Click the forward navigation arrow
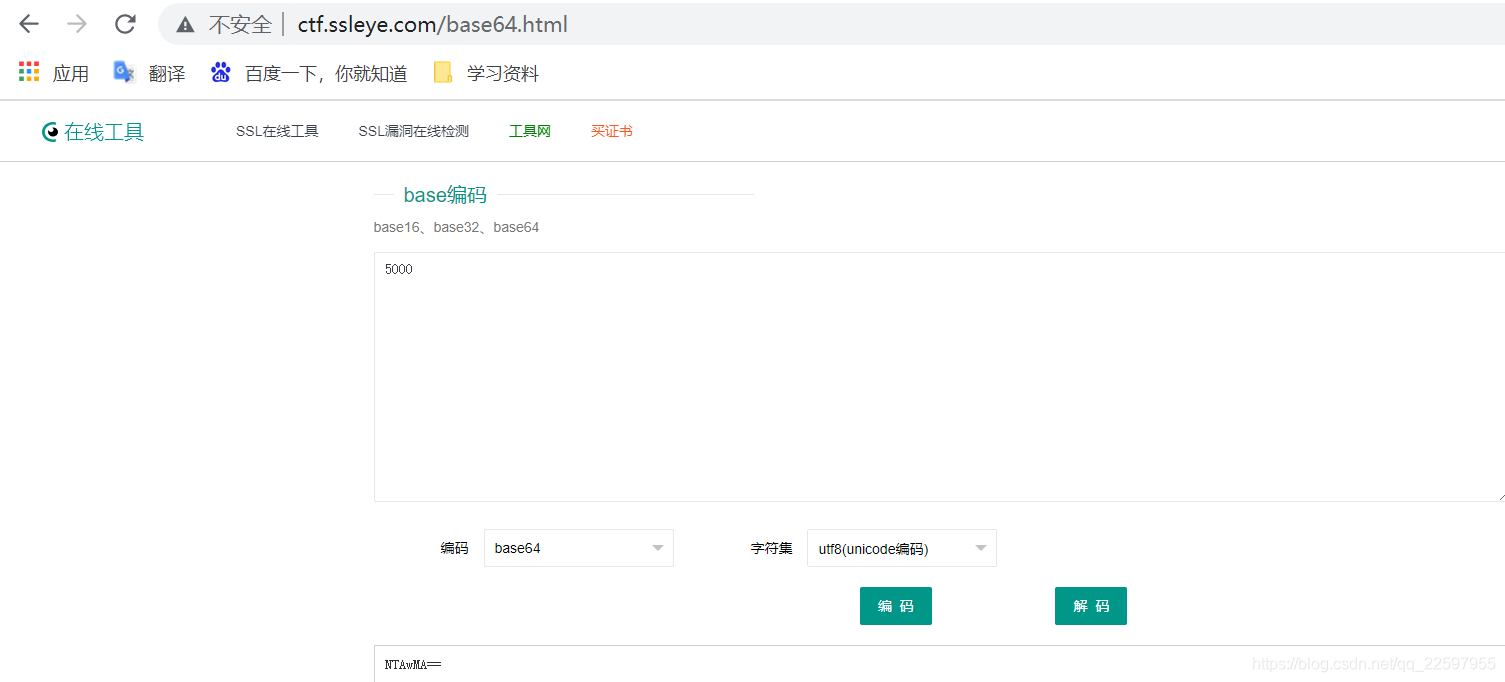 (76, 23)
